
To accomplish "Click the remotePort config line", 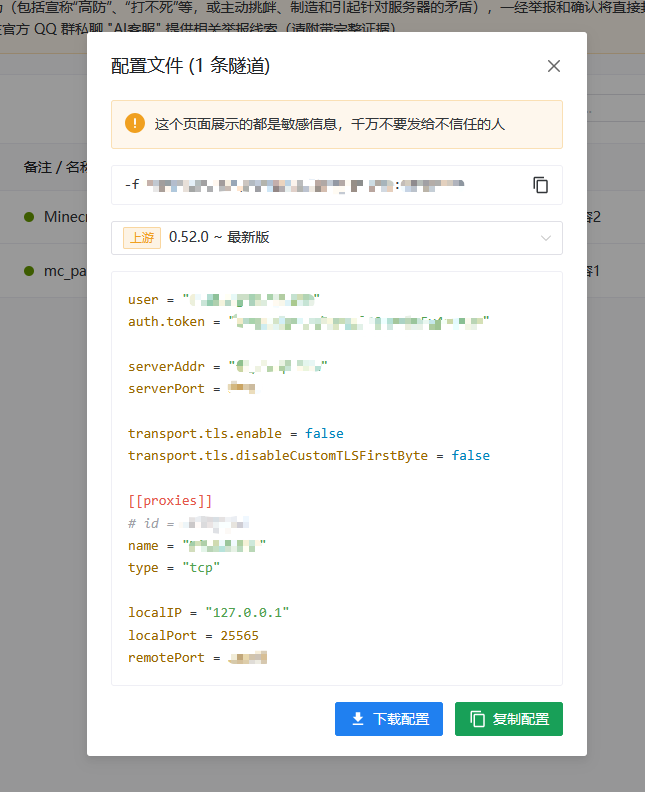I will [x=197, y=658].
